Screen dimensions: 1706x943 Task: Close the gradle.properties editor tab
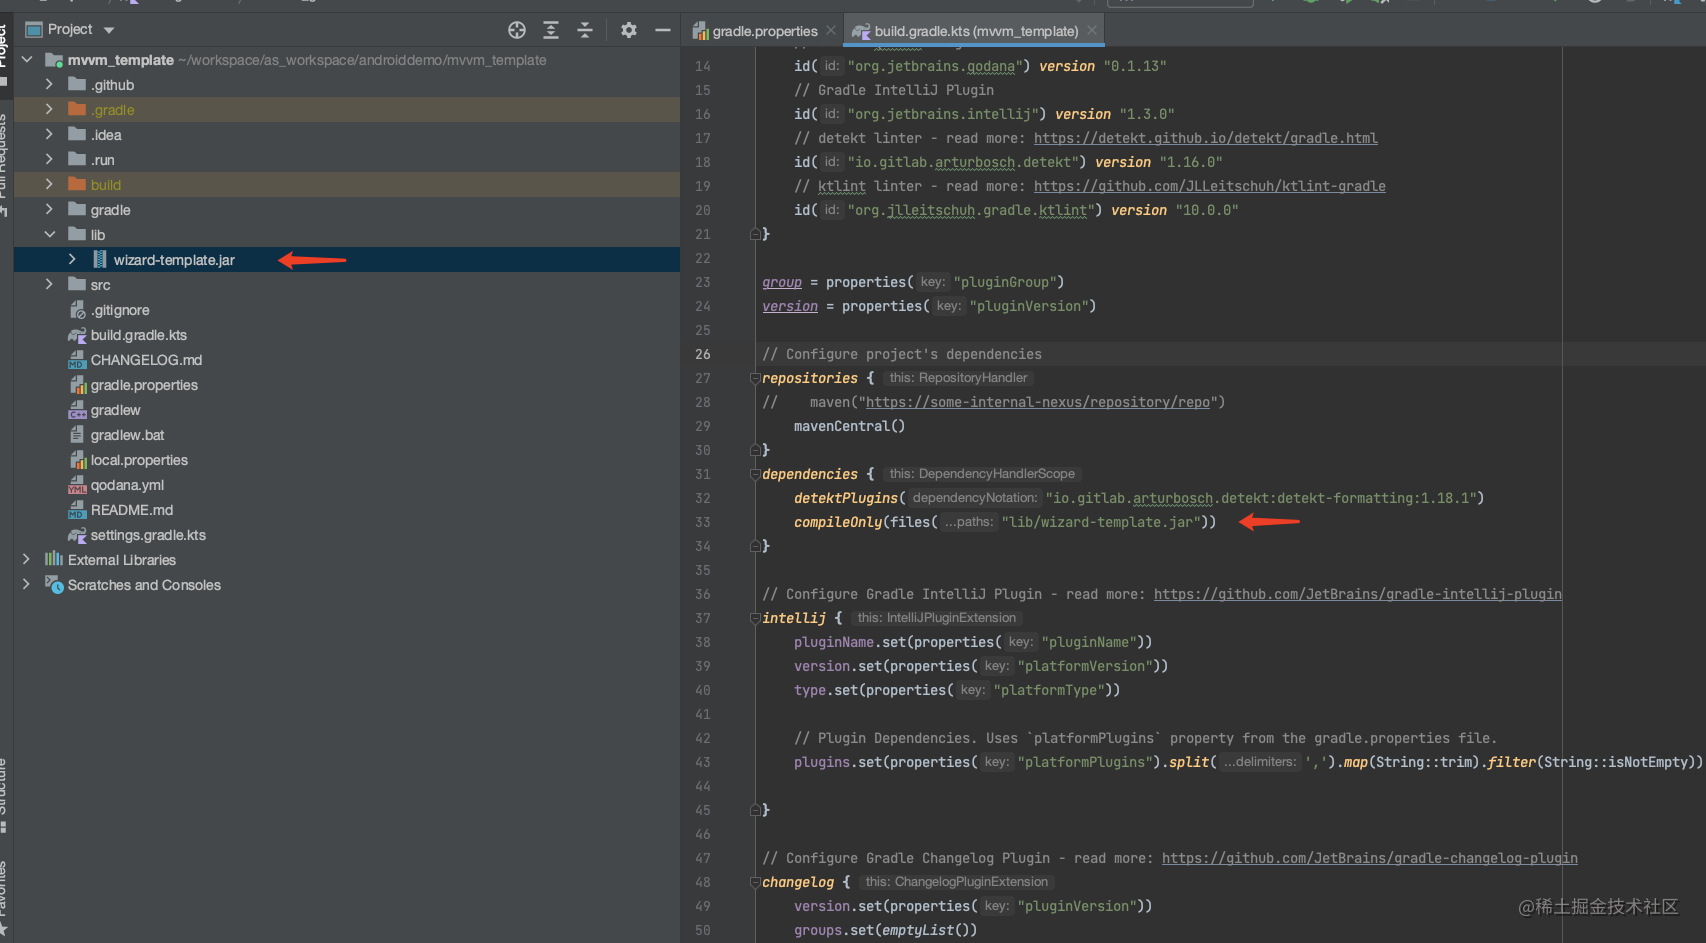831,31
